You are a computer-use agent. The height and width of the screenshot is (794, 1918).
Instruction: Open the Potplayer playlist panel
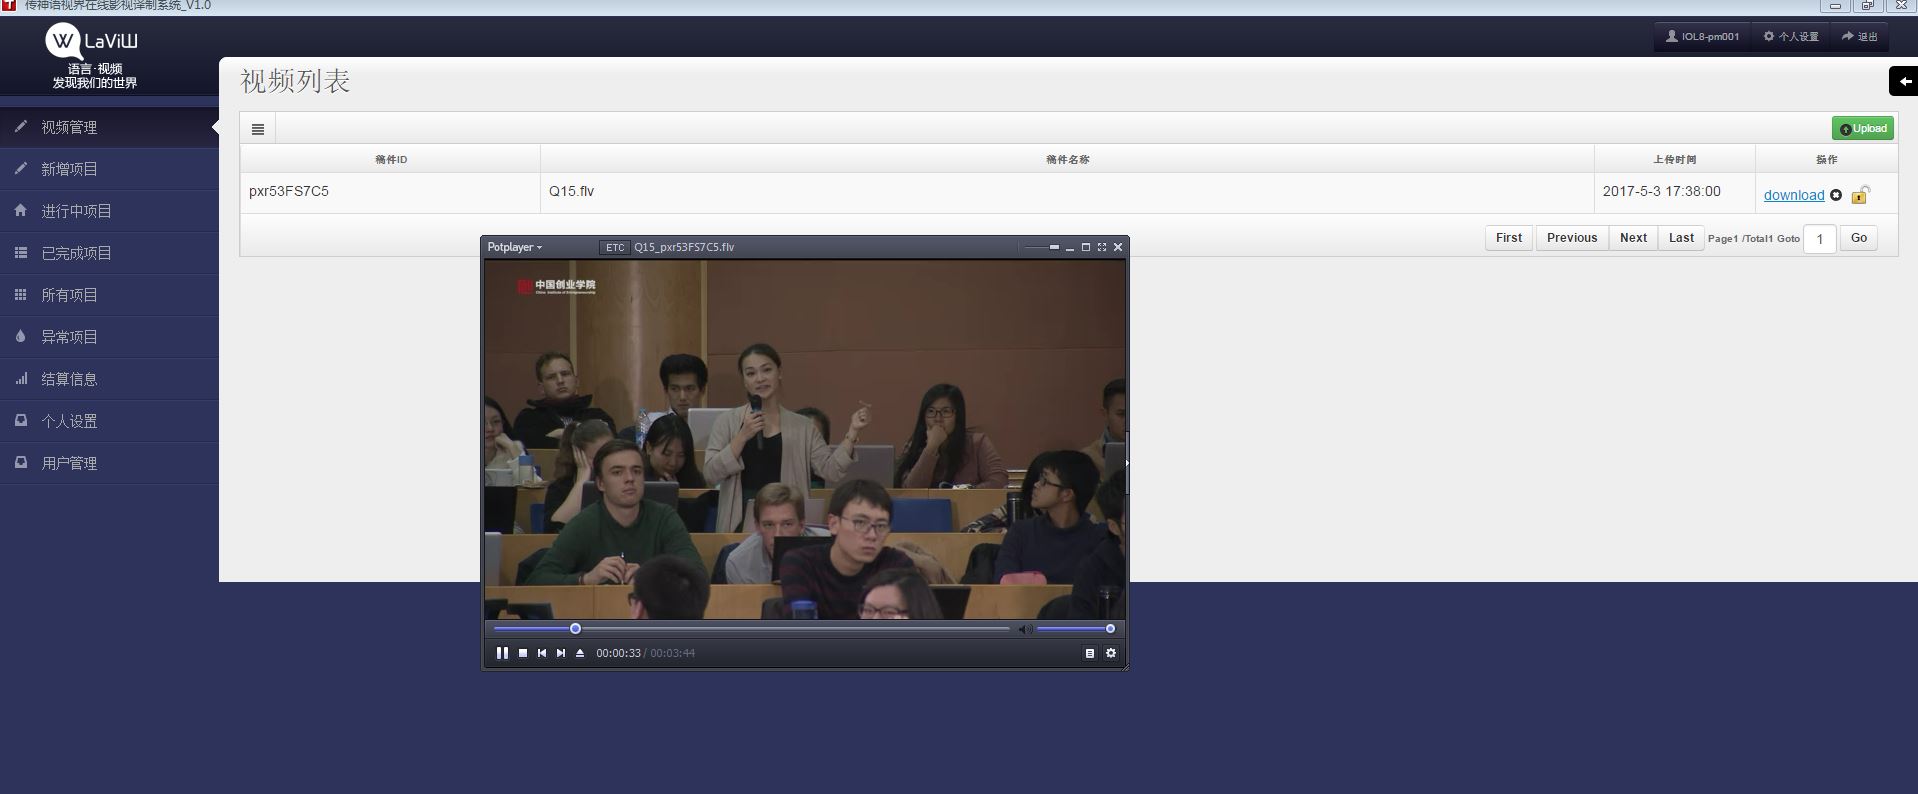tap(1090, 653)
